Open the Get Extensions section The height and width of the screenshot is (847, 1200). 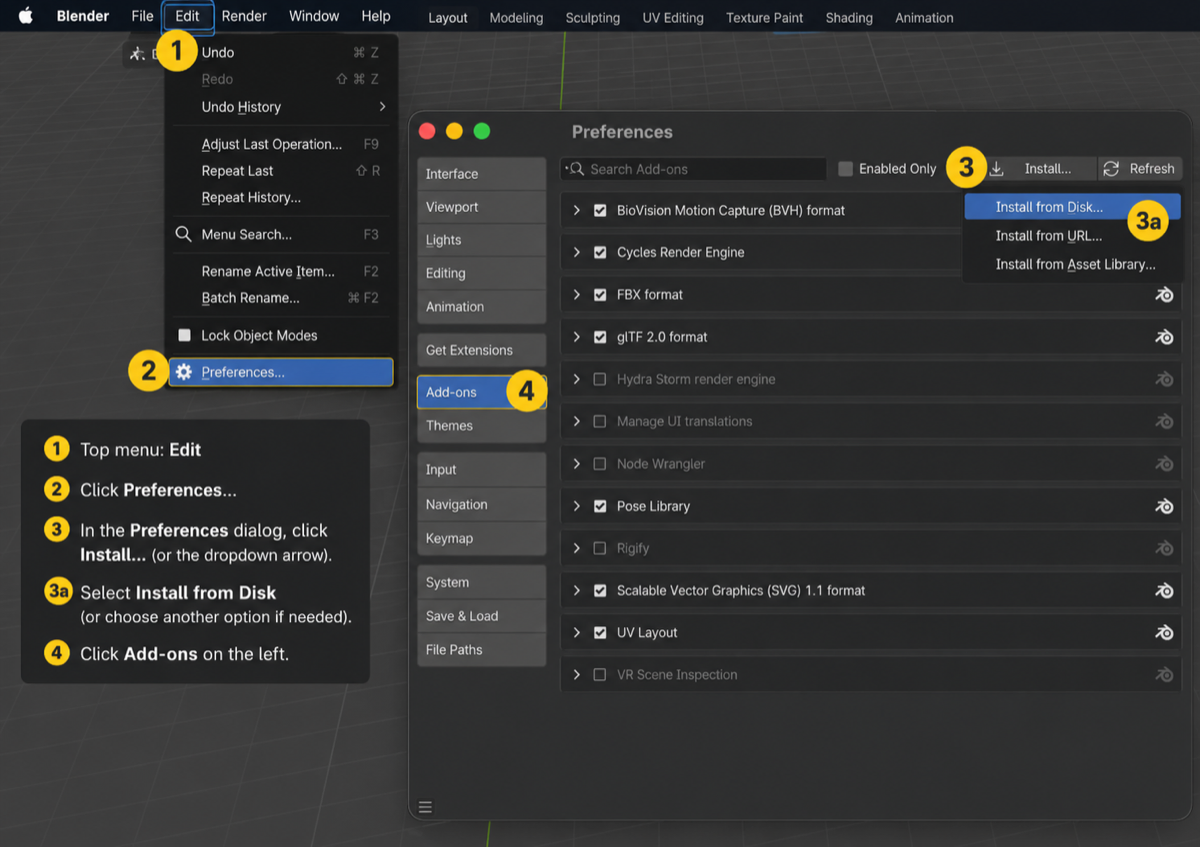point(481,350)
